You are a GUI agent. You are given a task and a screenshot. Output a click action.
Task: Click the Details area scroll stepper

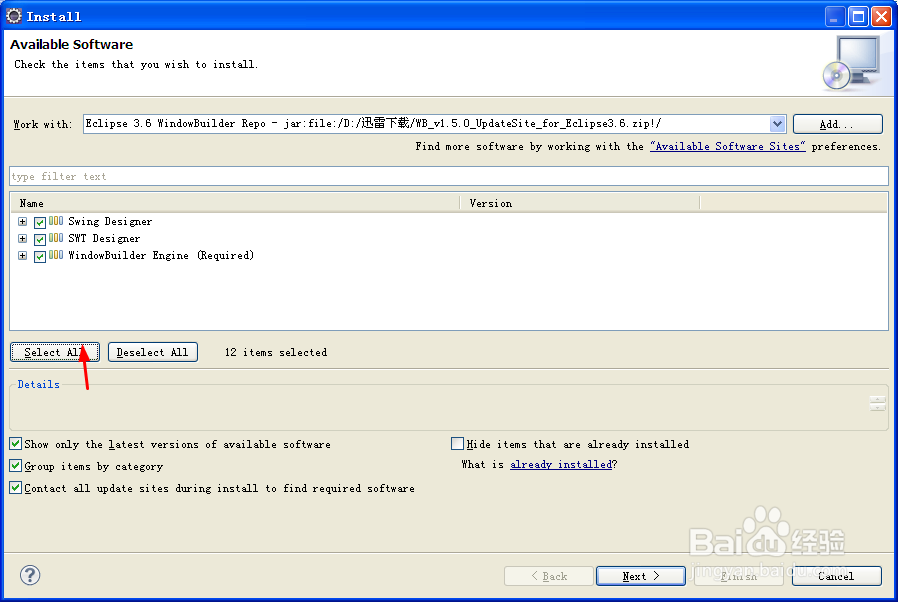[877, 403]
